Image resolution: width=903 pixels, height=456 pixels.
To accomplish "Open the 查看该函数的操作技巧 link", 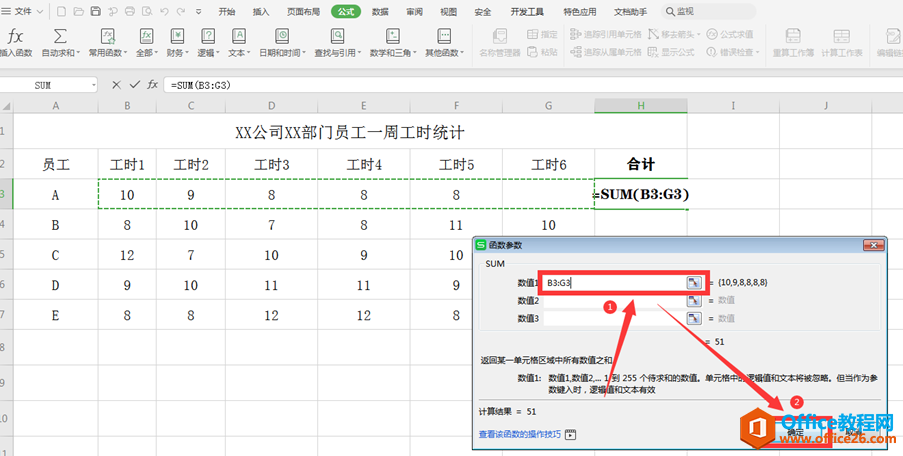I will (x=520, y=434).
